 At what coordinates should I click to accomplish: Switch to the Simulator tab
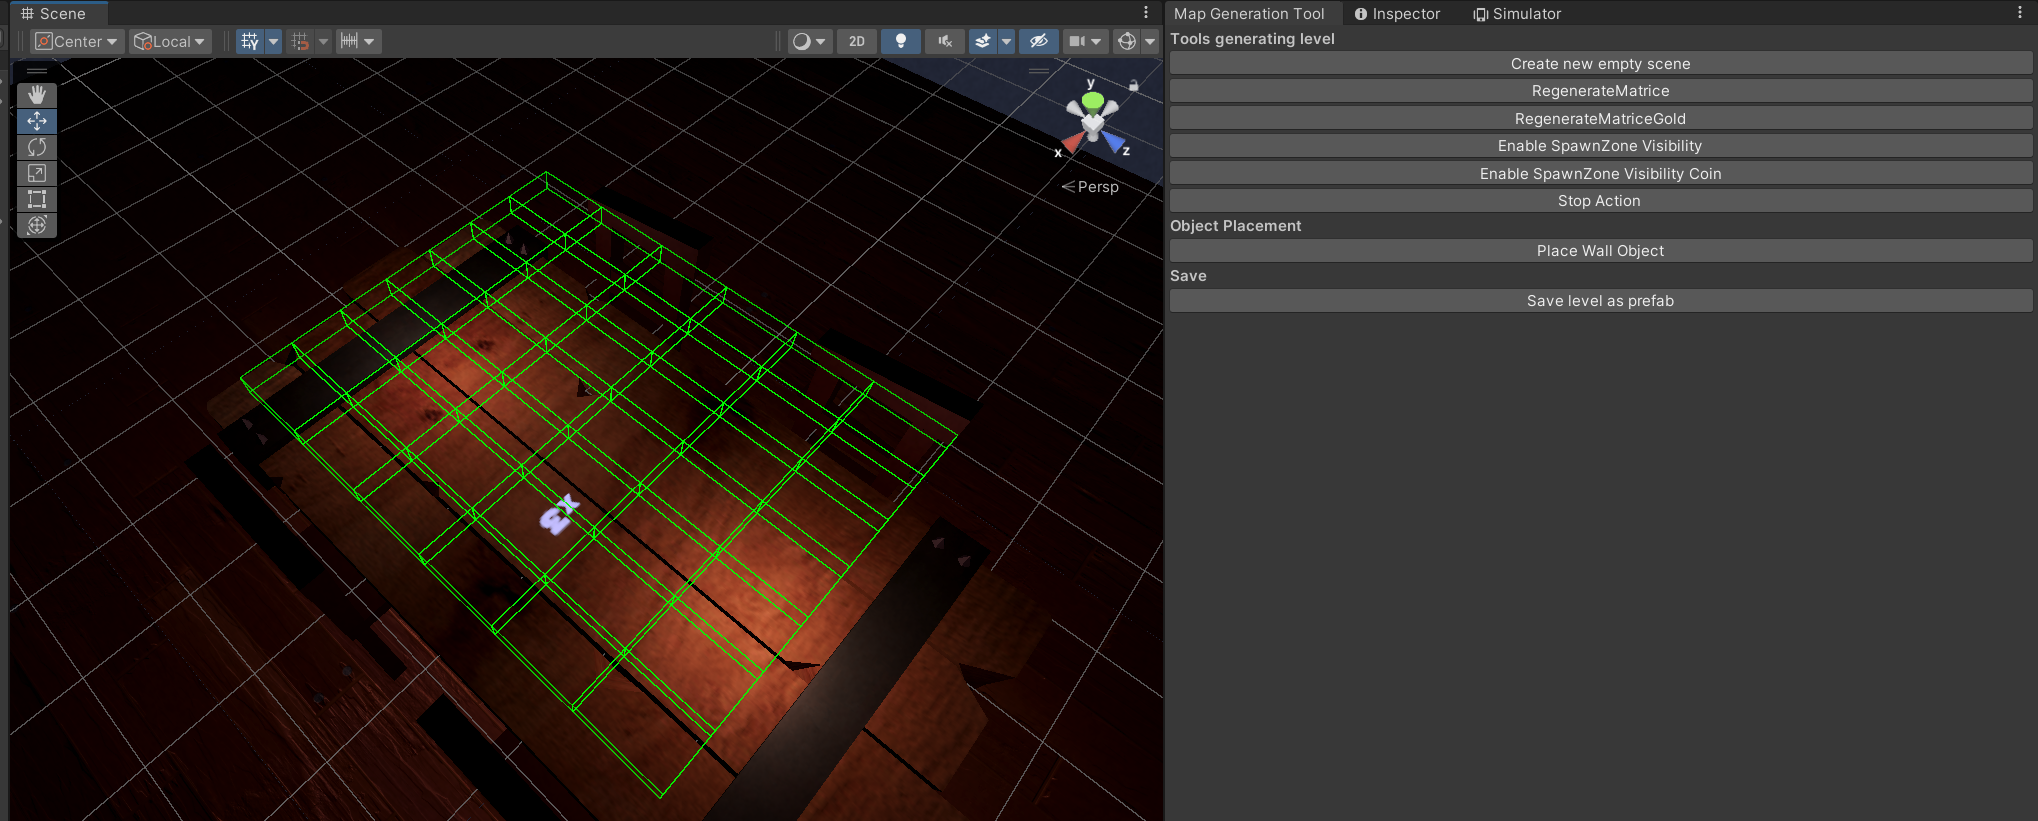coord(1517,14)
